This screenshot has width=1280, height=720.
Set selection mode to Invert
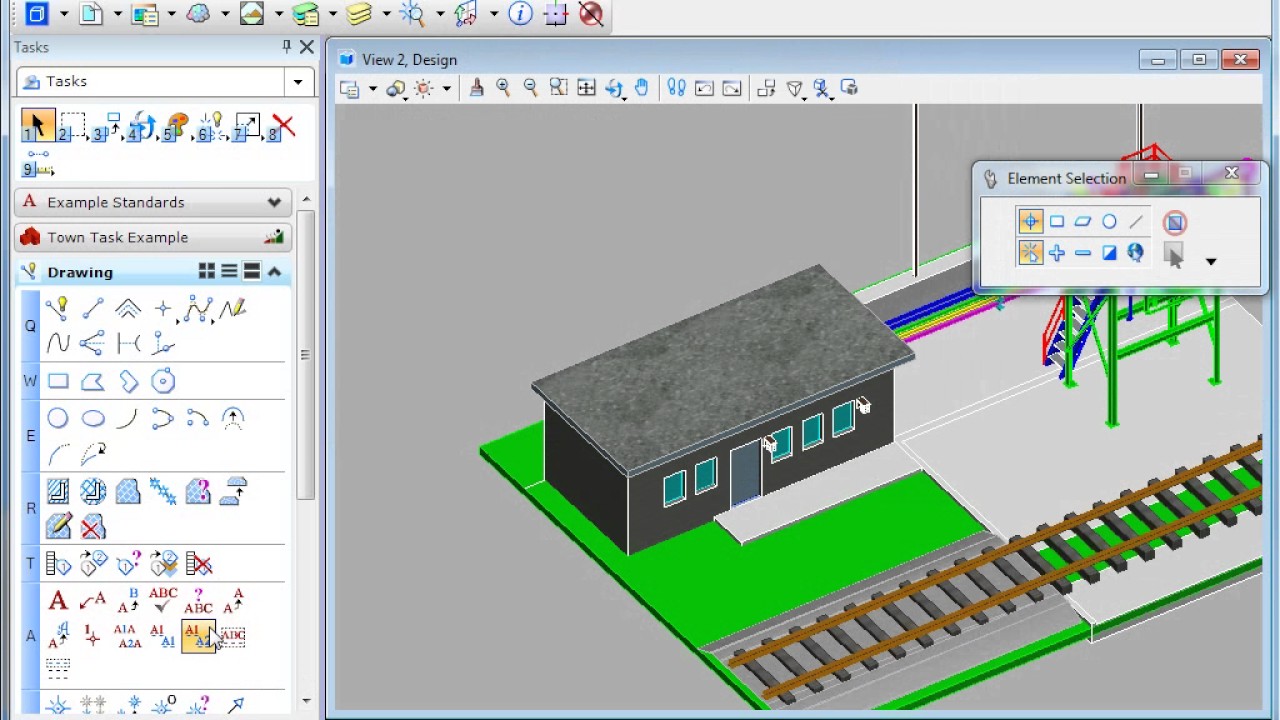[1109, 253]
